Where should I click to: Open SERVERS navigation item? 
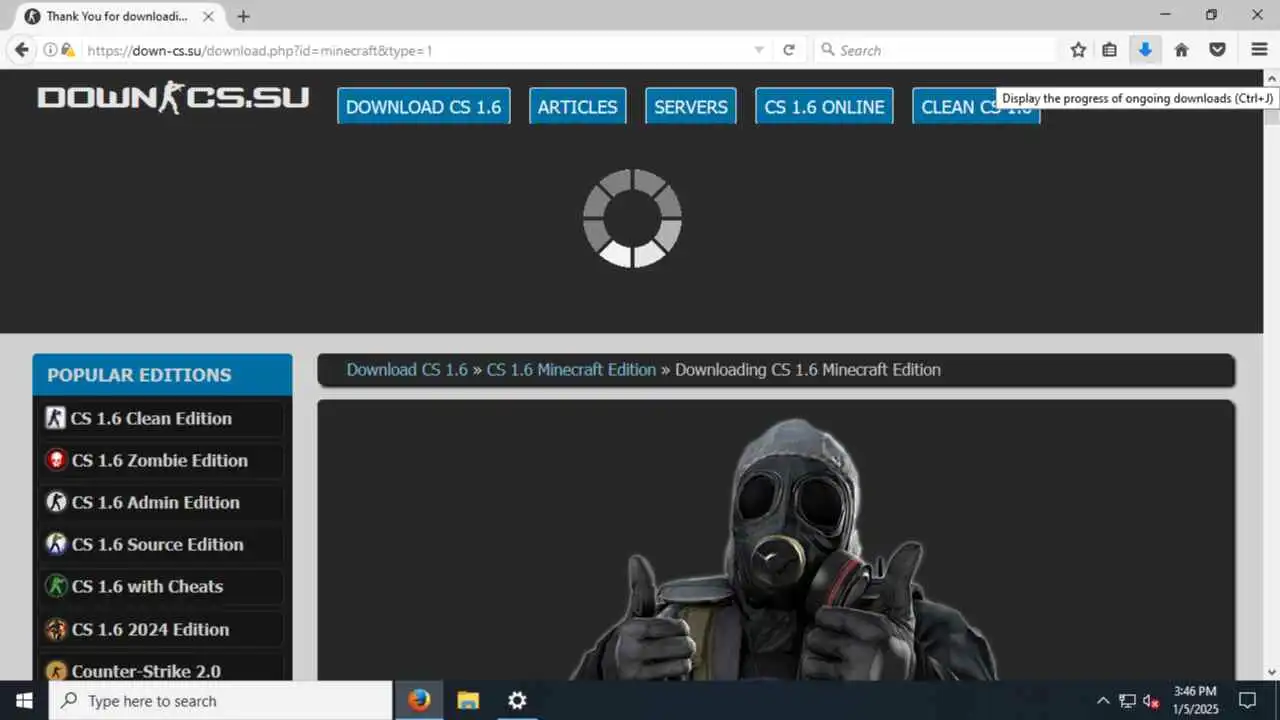click(691, 107)
